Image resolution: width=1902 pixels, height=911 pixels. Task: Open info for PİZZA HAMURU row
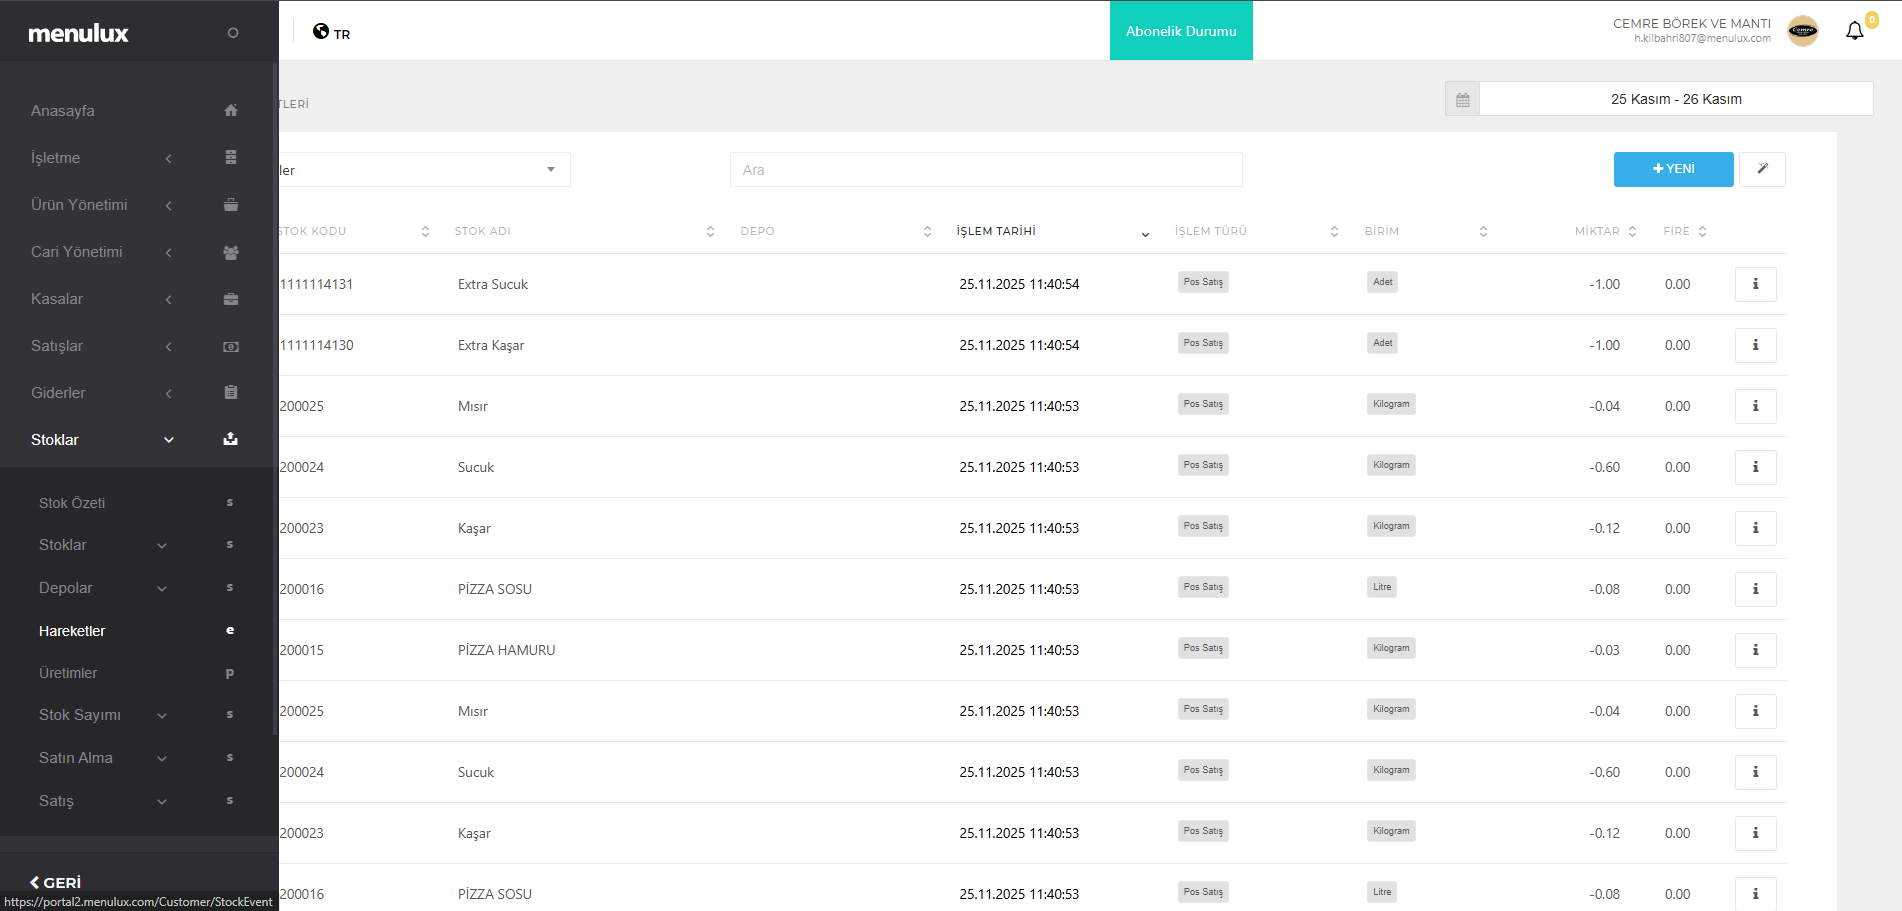(1755, 650)
